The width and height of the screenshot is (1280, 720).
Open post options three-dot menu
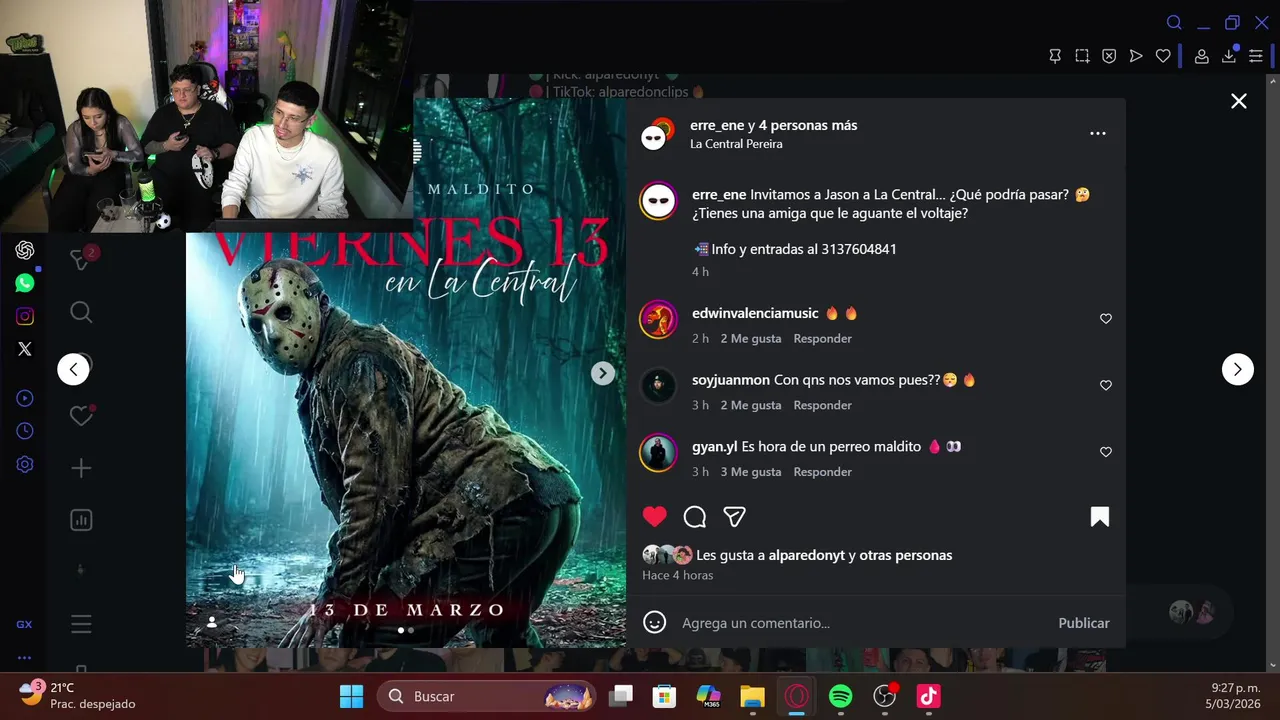pos(1098,133)
